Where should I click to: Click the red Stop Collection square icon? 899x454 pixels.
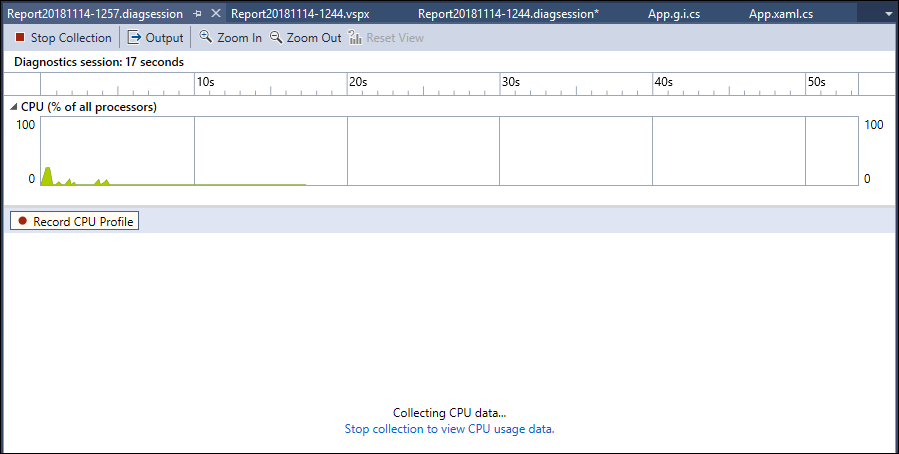click(20, 37)
